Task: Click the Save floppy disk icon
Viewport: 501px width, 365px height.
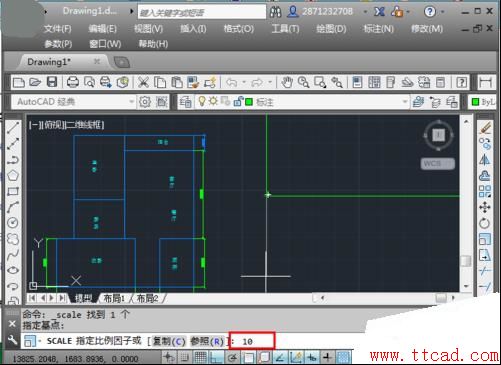Action: tap(52, 82)
